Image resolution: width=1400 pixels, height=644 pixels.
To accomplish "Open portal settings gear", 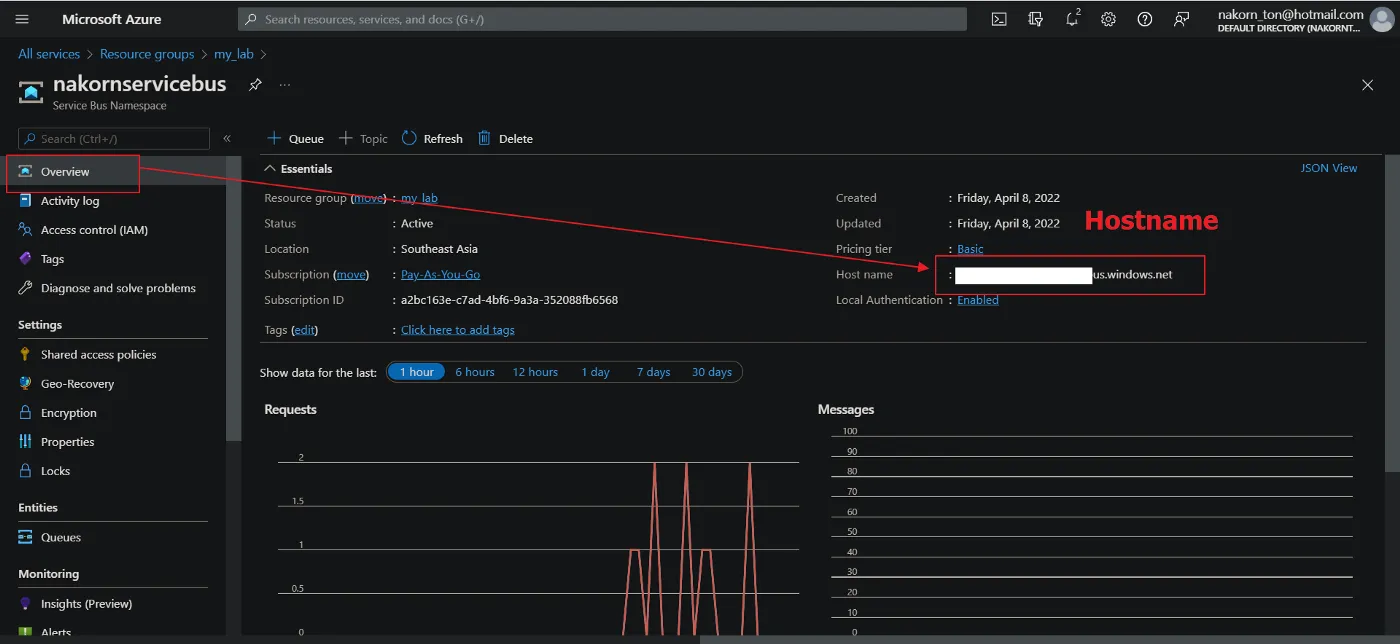I will click(x=1108, y=19).
